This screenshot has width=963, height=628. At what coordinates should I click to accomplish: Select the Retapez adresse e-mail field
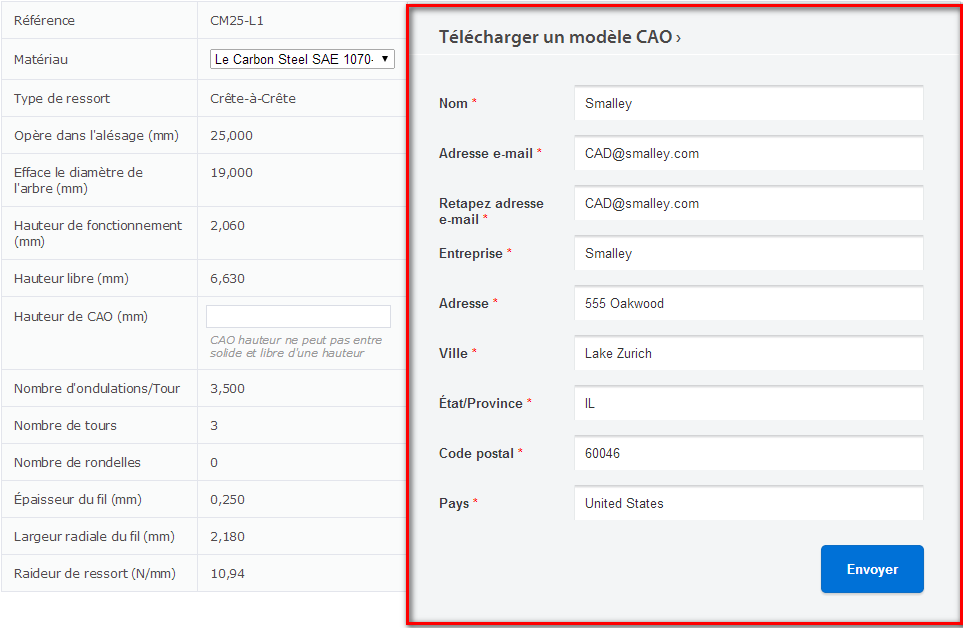(748, 204)
